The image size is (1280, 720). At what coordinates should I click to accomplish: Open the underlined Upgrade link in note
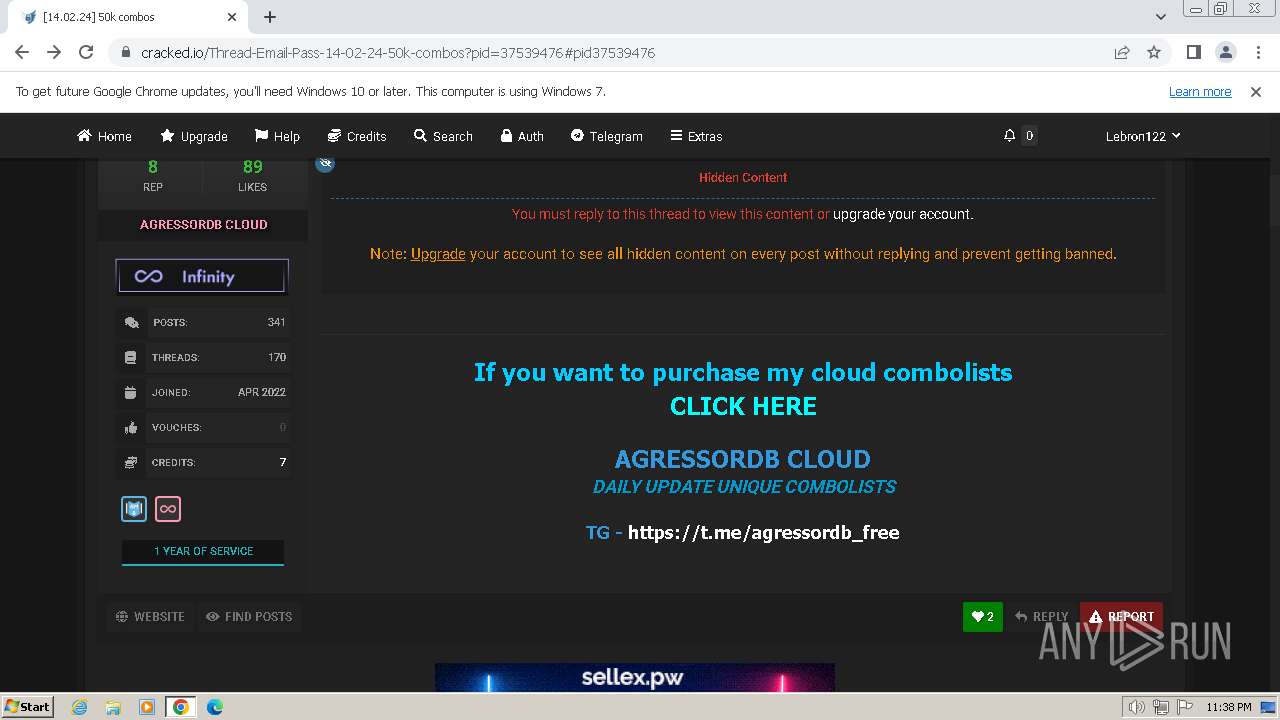pos(438,254)
